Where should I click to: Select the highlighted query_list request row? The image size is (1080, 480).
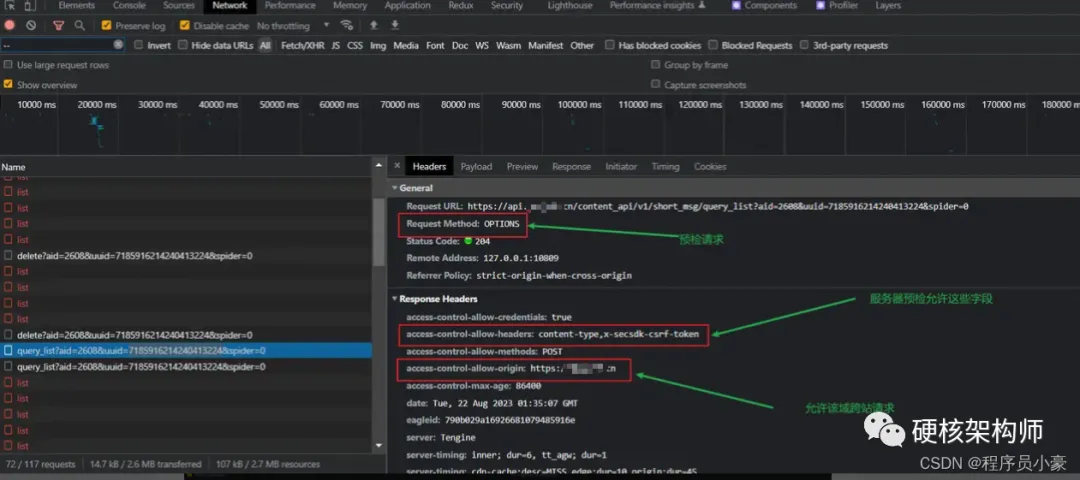click(186, 351)
